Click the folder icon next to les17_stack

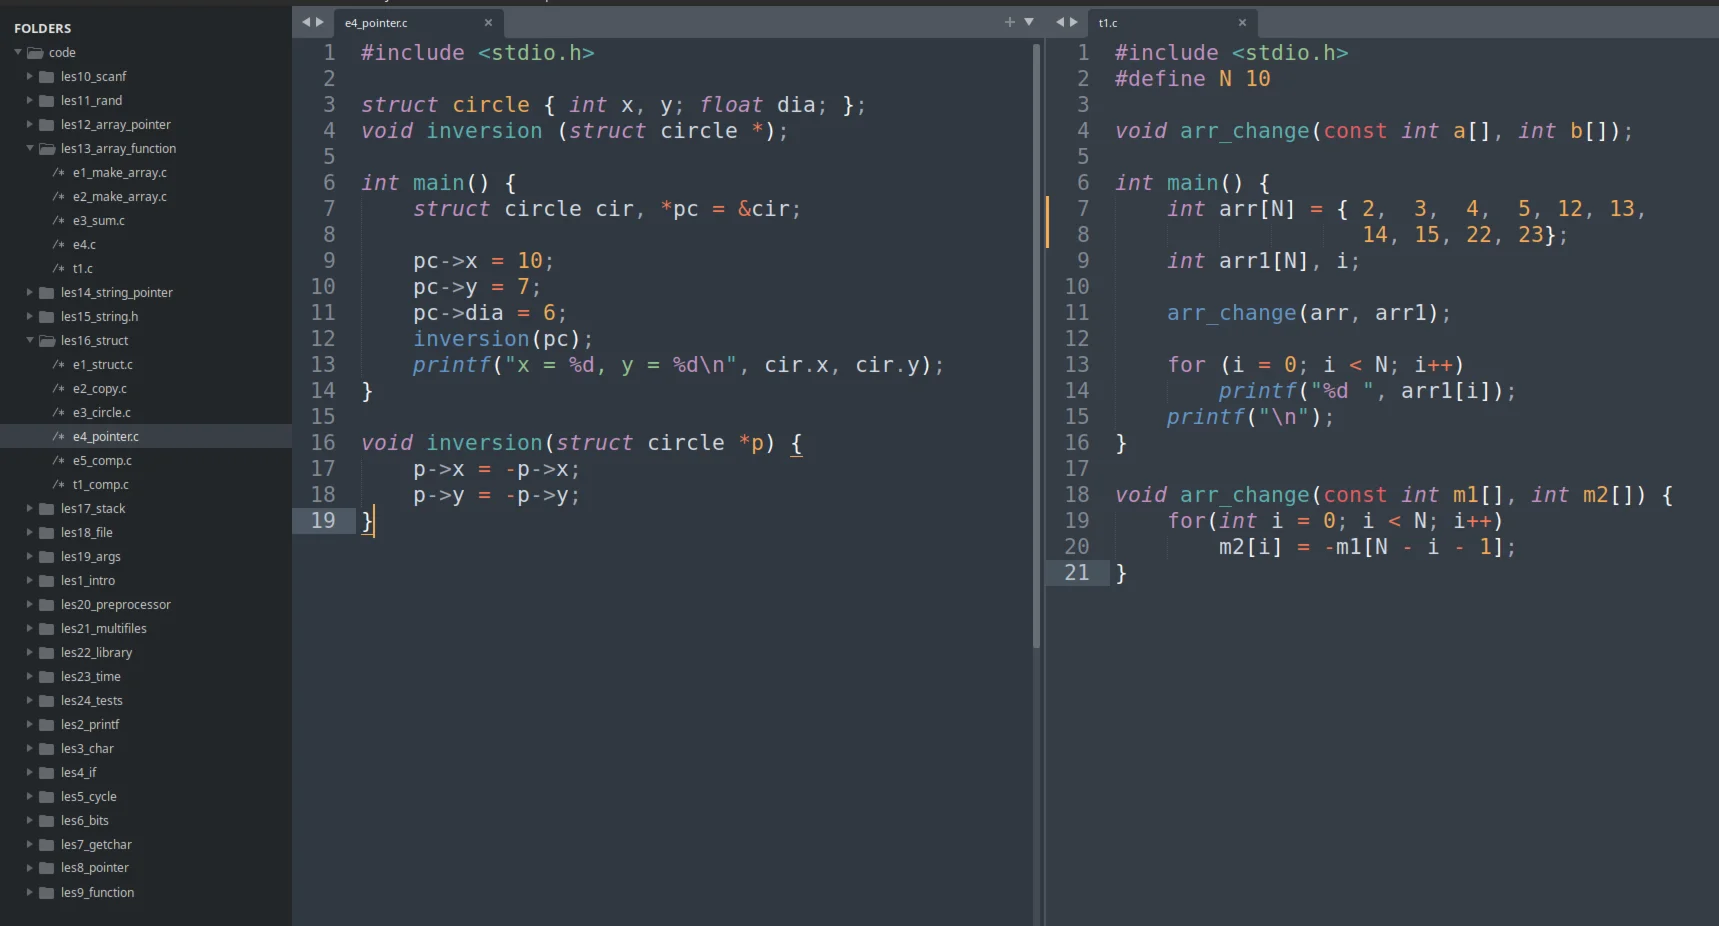[46, 509]
